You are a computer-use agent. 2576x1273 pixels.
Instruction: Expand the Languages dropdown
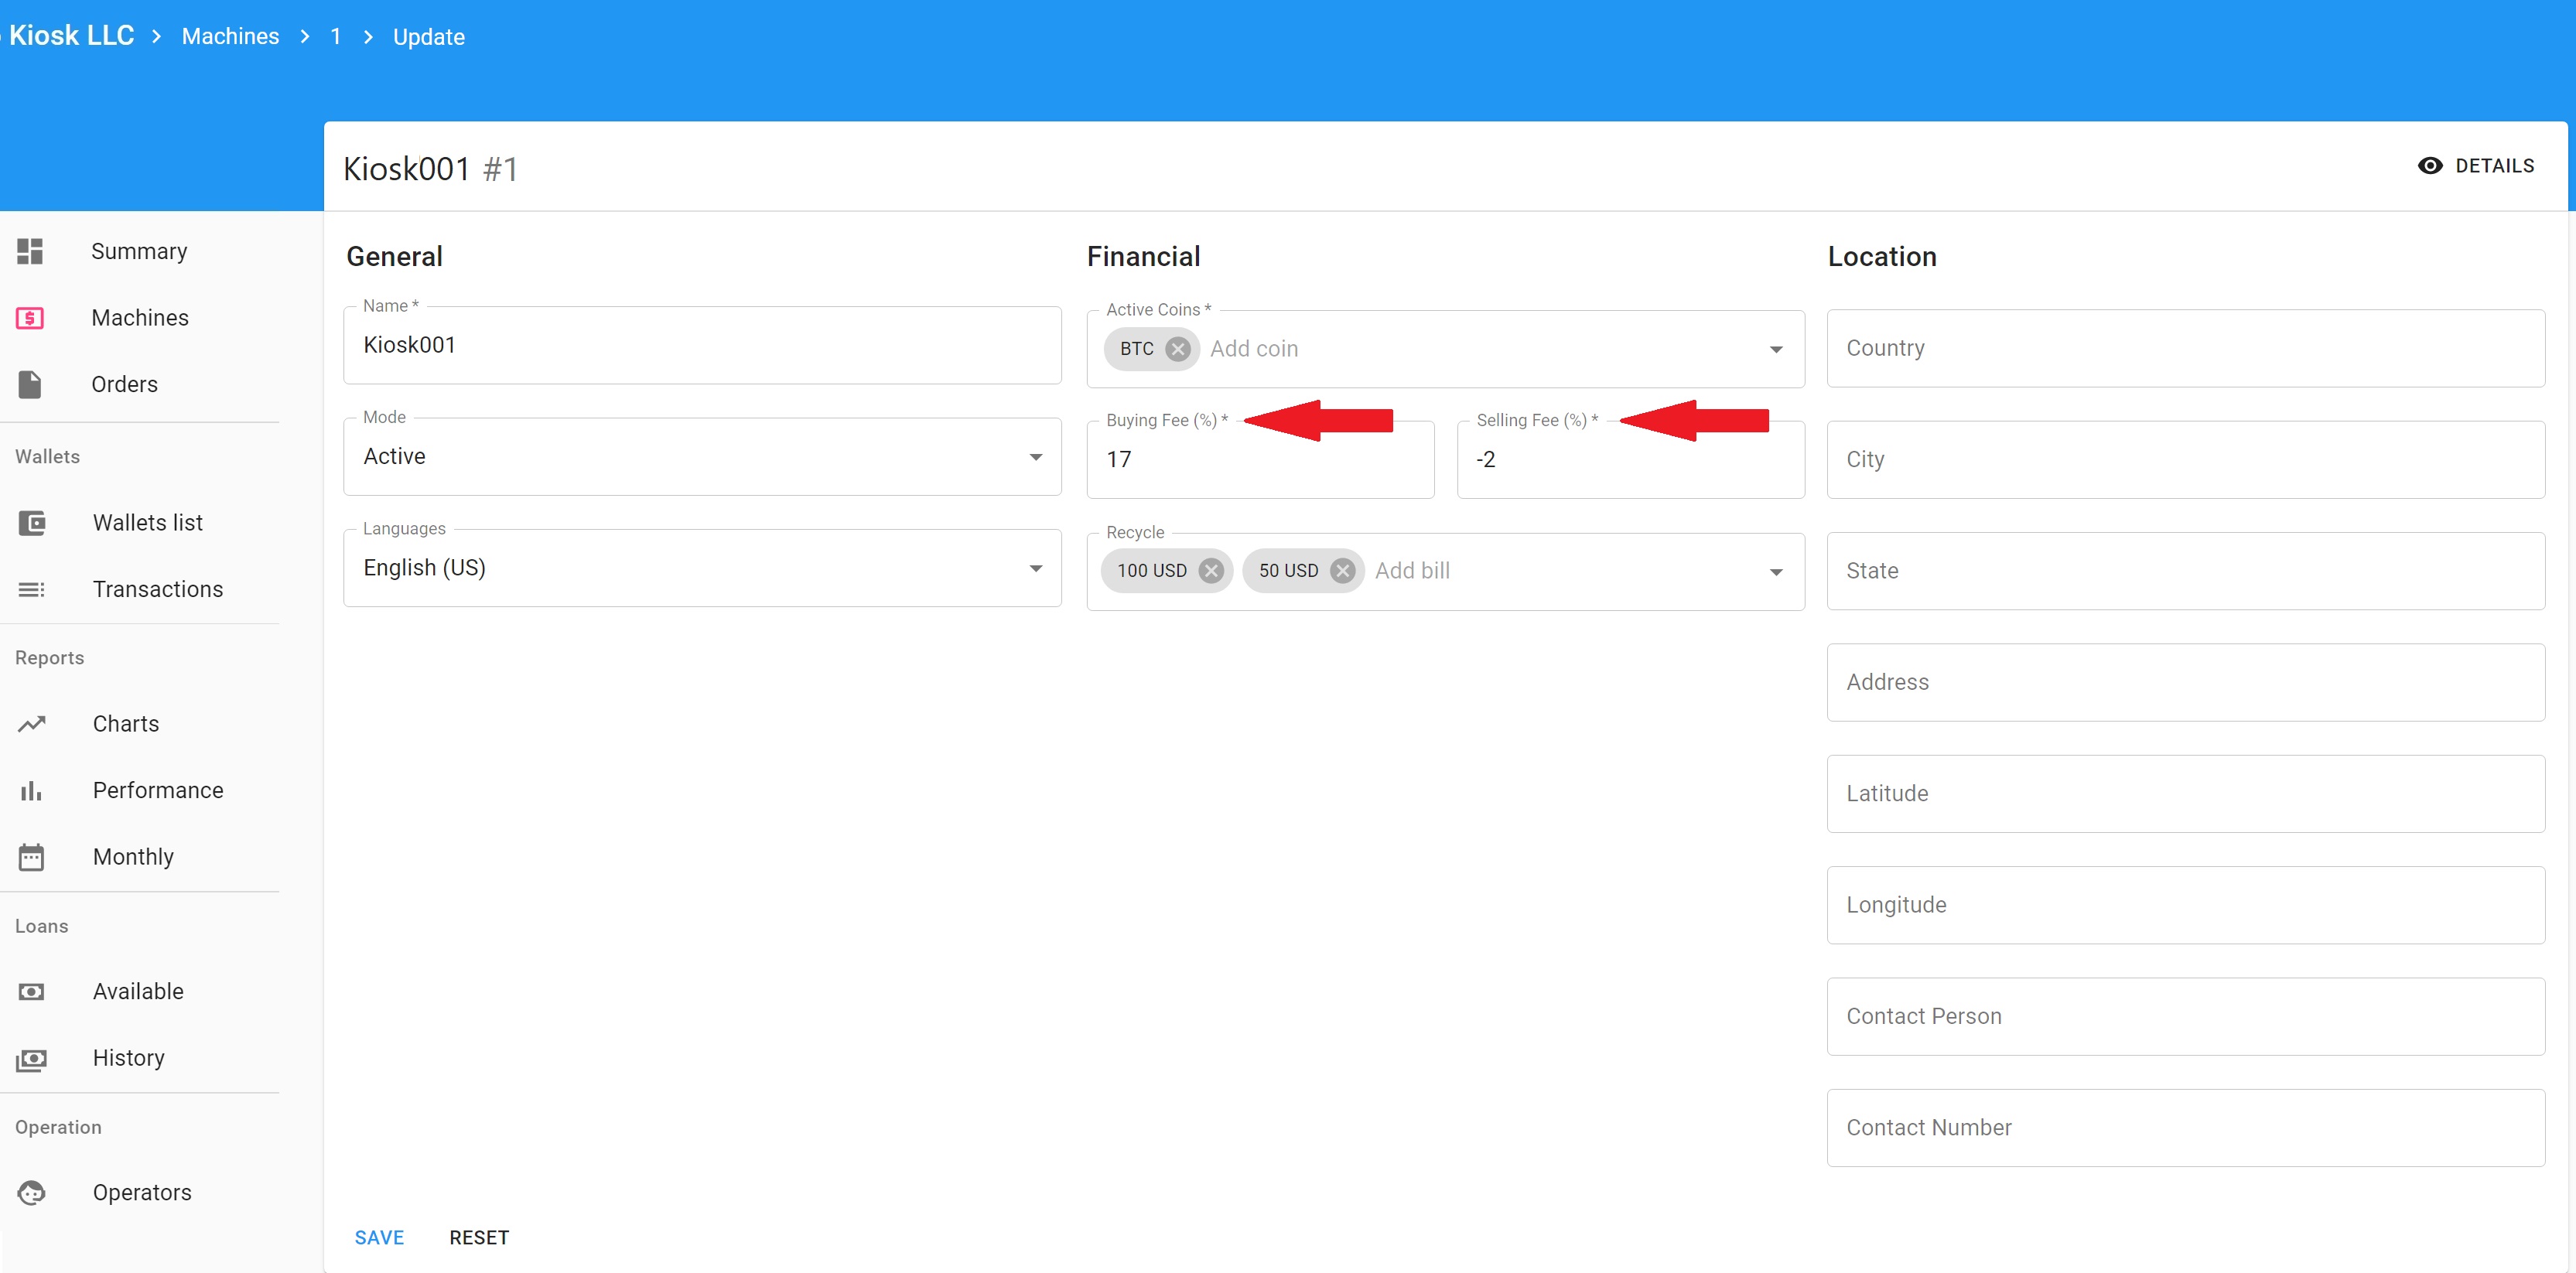[x=702, y=568]
